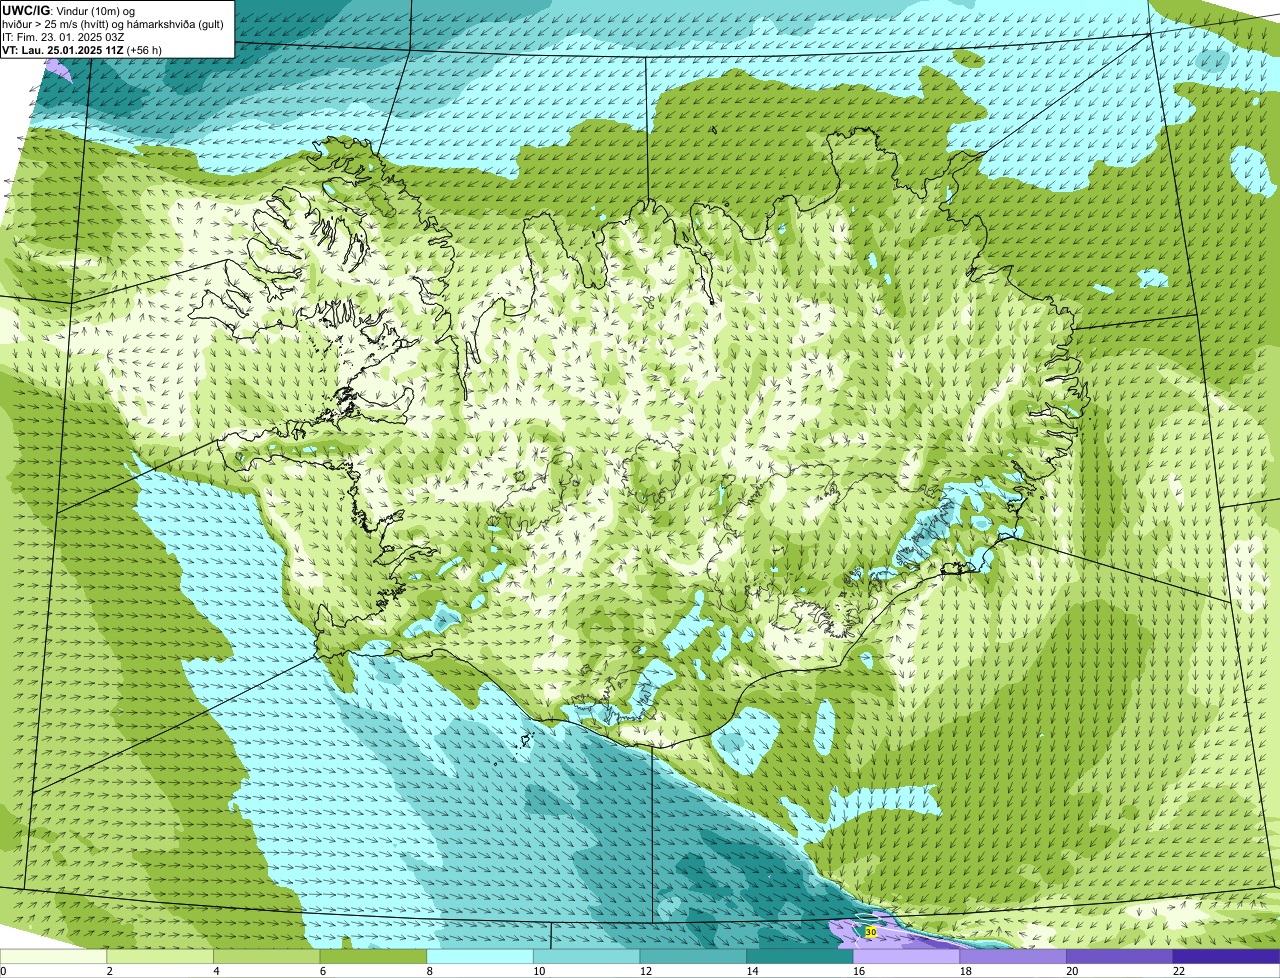Image resolution: width=1280 pixels, height=978 pixels.
Task: Click the 'hviður > 25 m/s (hvítt)' description line
Action: [112, 23]
